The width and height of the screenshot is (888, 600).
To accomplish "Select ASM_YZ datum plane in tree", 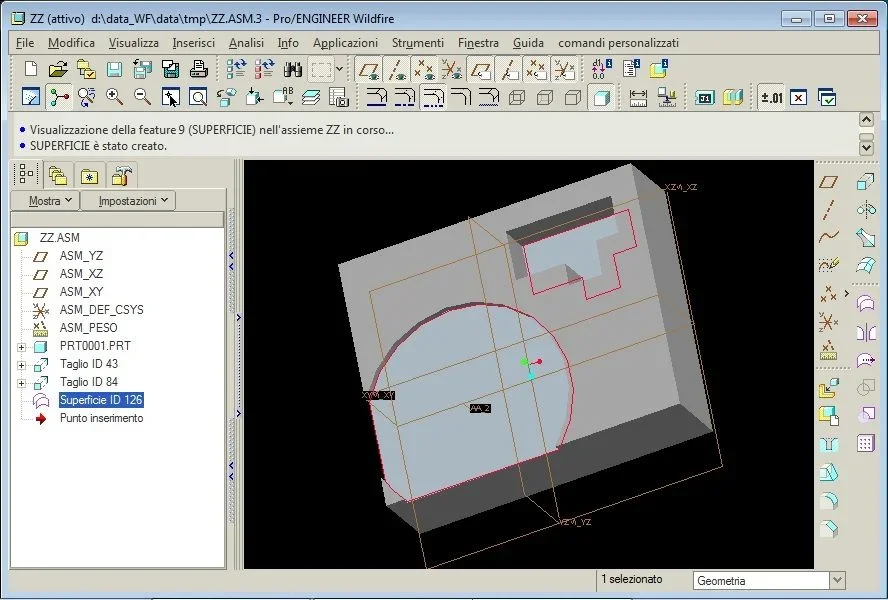I will [x=81, y=256].
